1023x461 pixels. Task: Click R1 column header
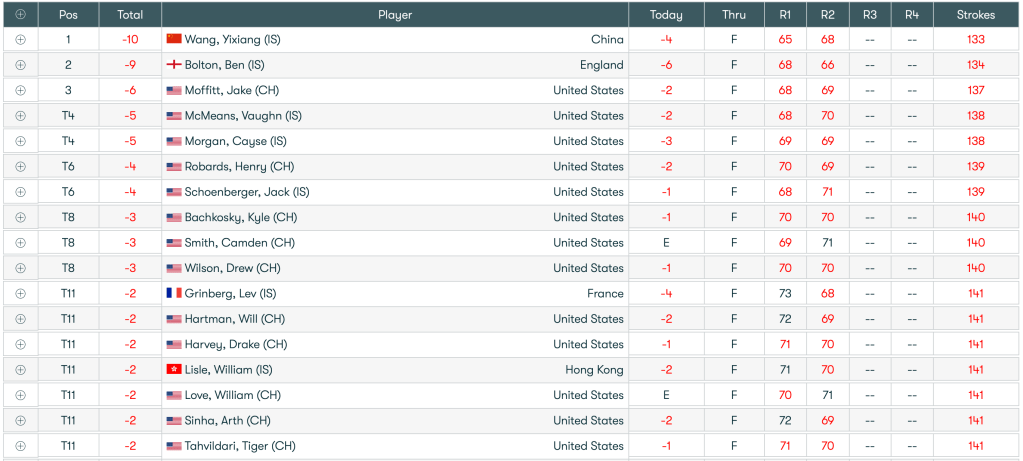[785, 15]
